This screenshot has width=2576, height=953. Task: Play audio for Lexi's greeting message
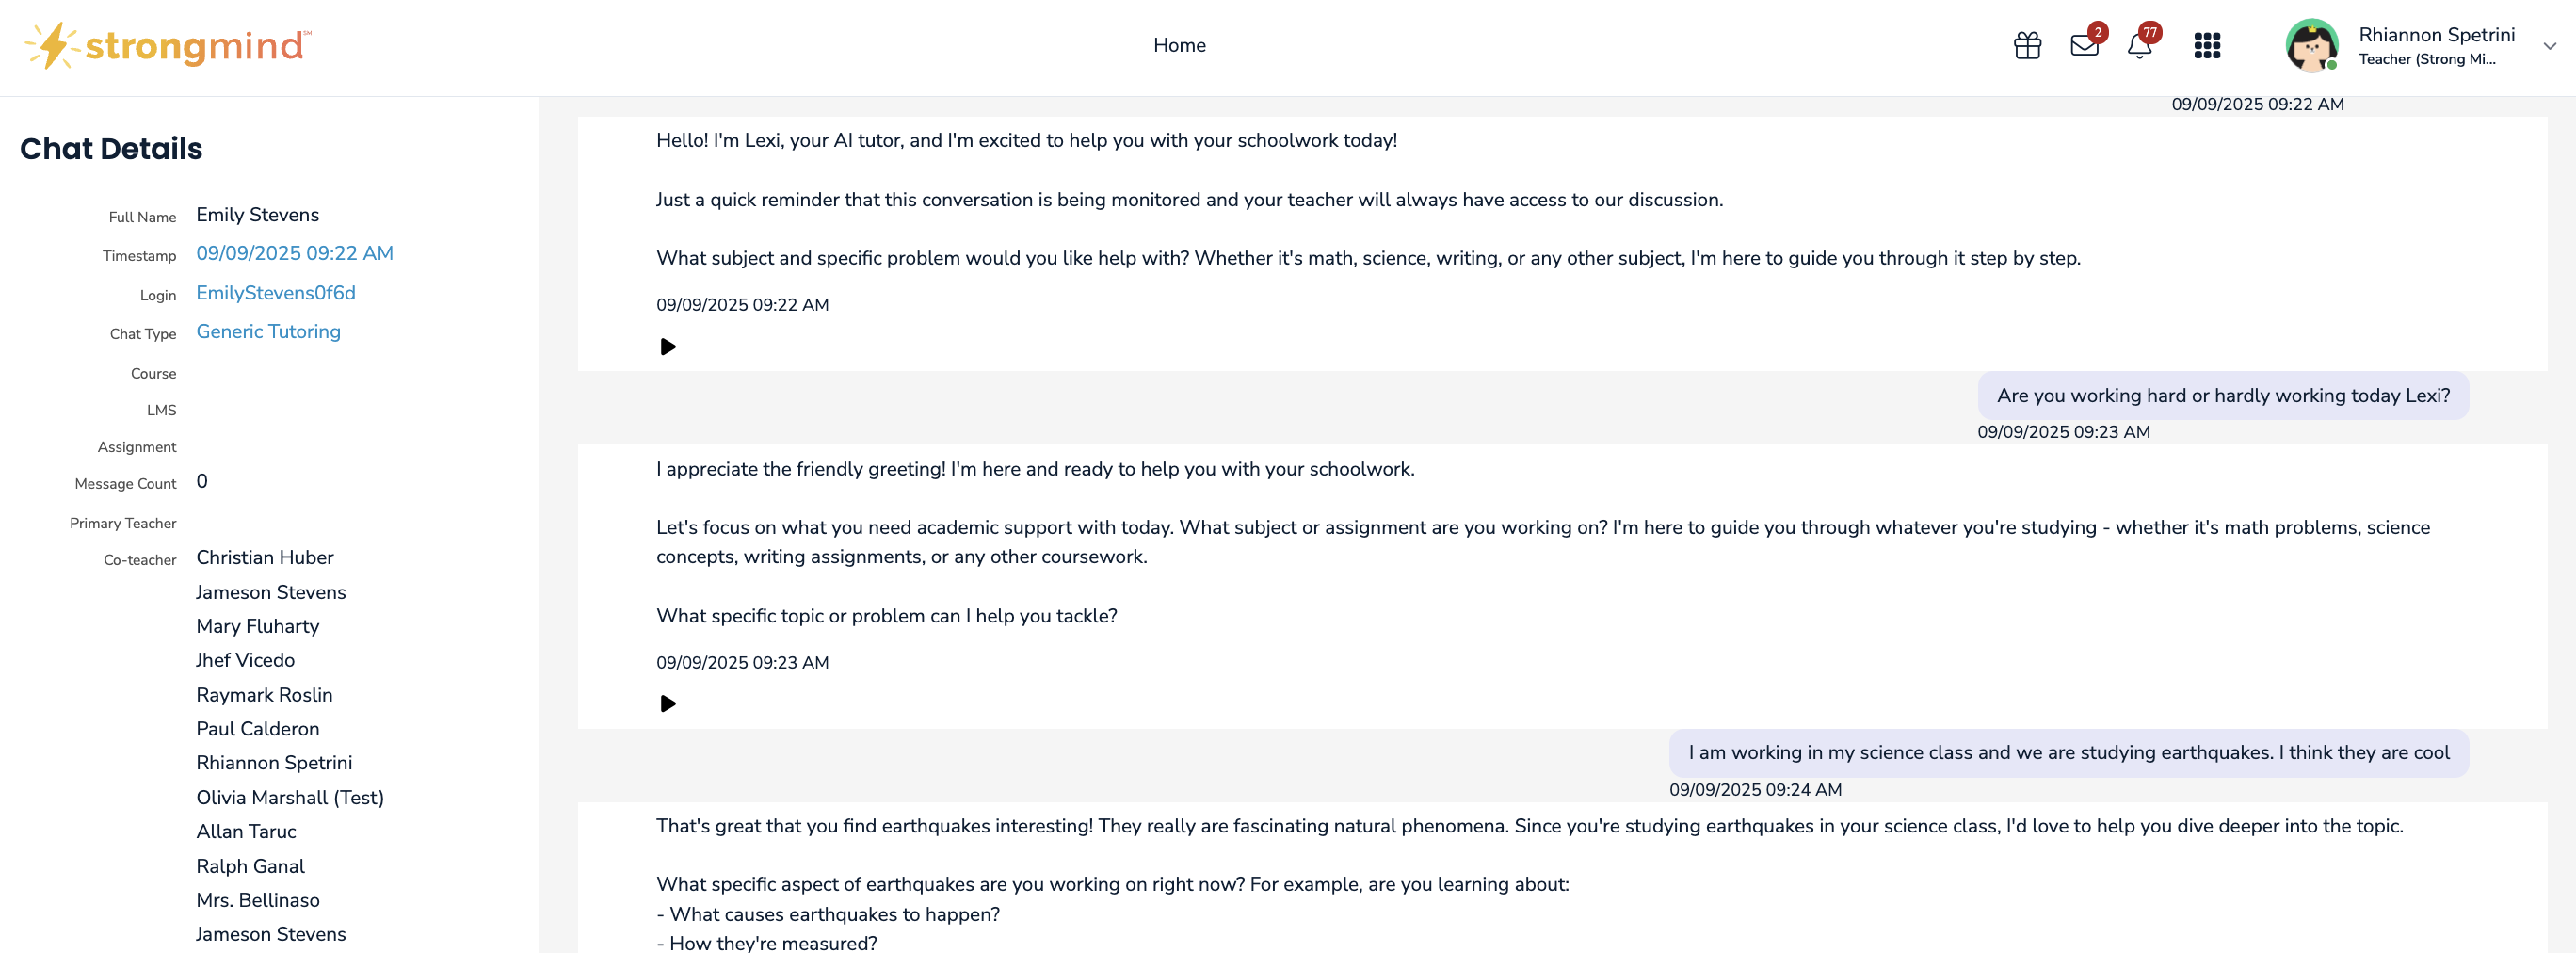(668, 347)
